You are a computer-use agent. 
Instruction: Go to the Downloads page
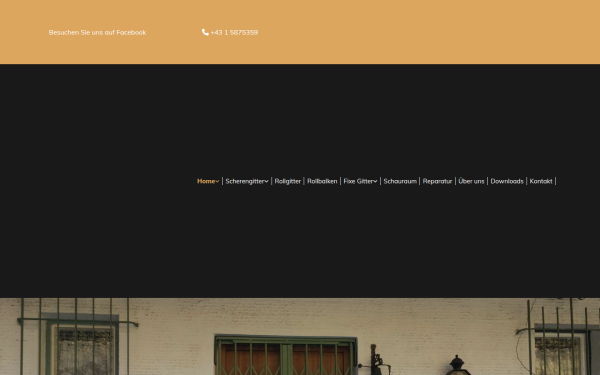point(507,181)
